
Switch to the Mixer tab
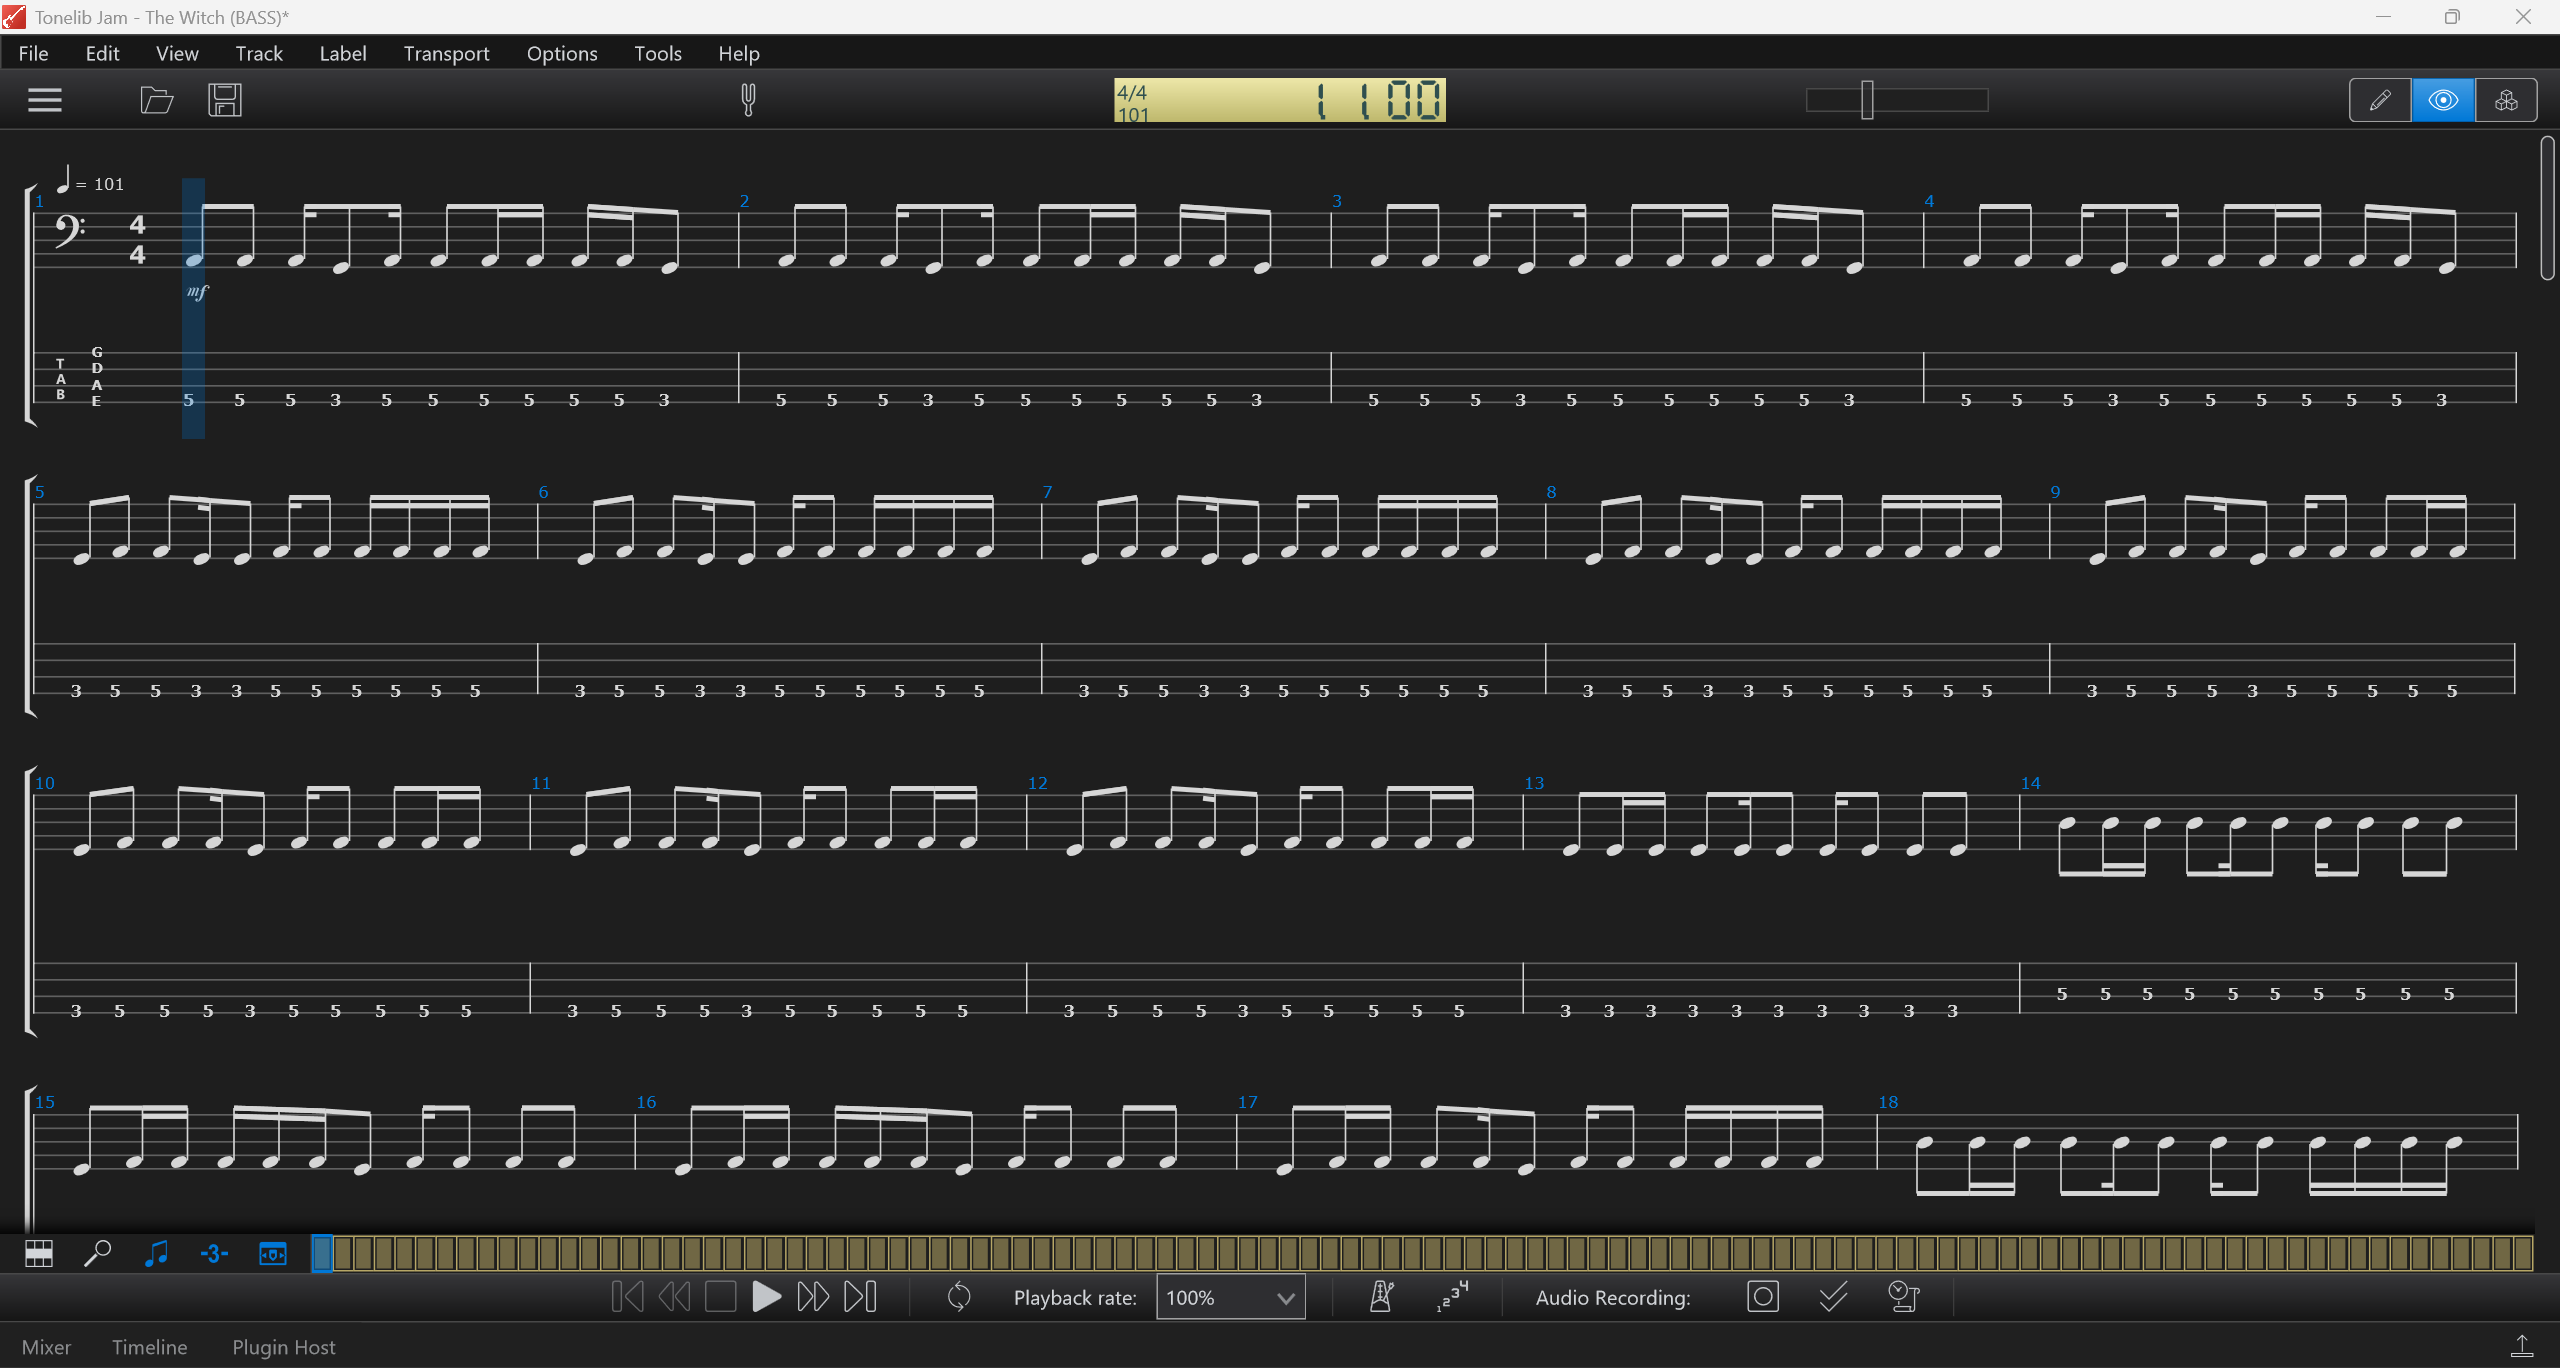(46, 1347)
